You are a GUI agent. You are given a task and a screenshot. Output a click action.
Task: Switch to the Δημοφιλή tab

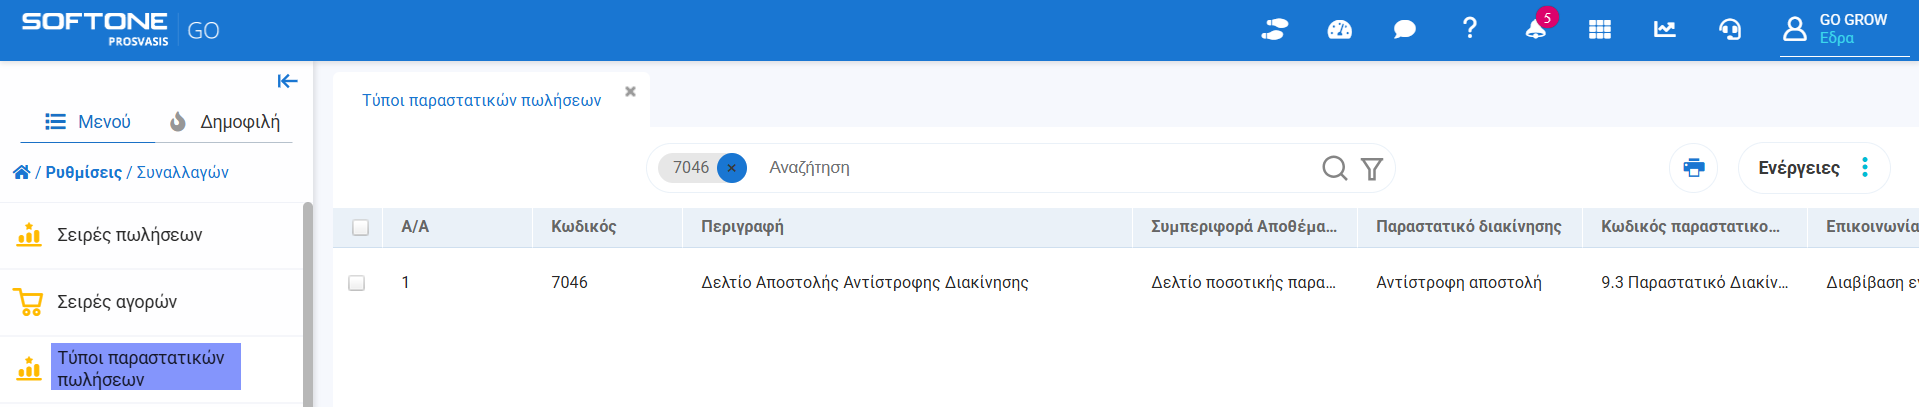(x=225, y=122)
